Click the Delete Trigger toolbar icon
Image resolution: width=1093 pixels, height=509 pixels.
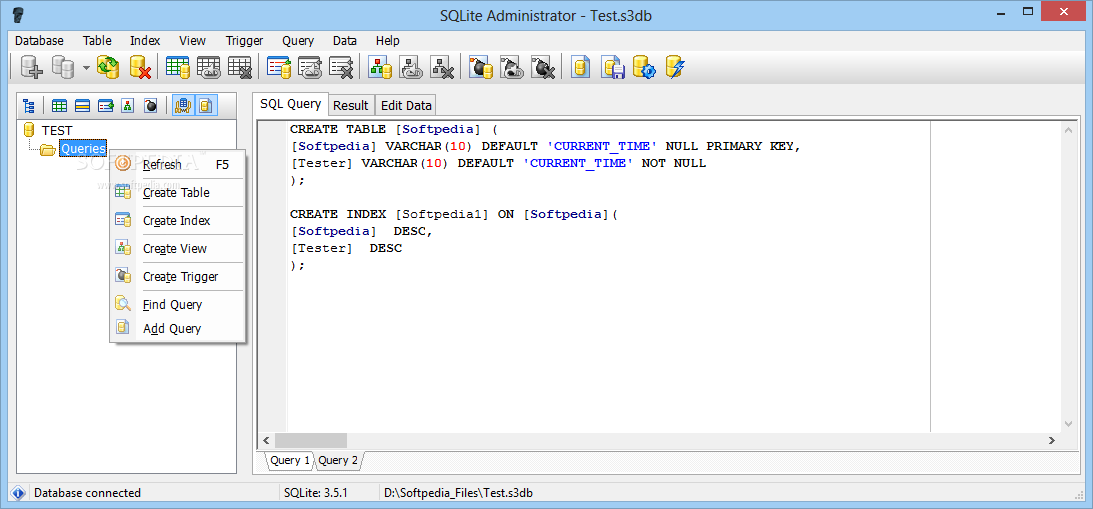[543, 67]
